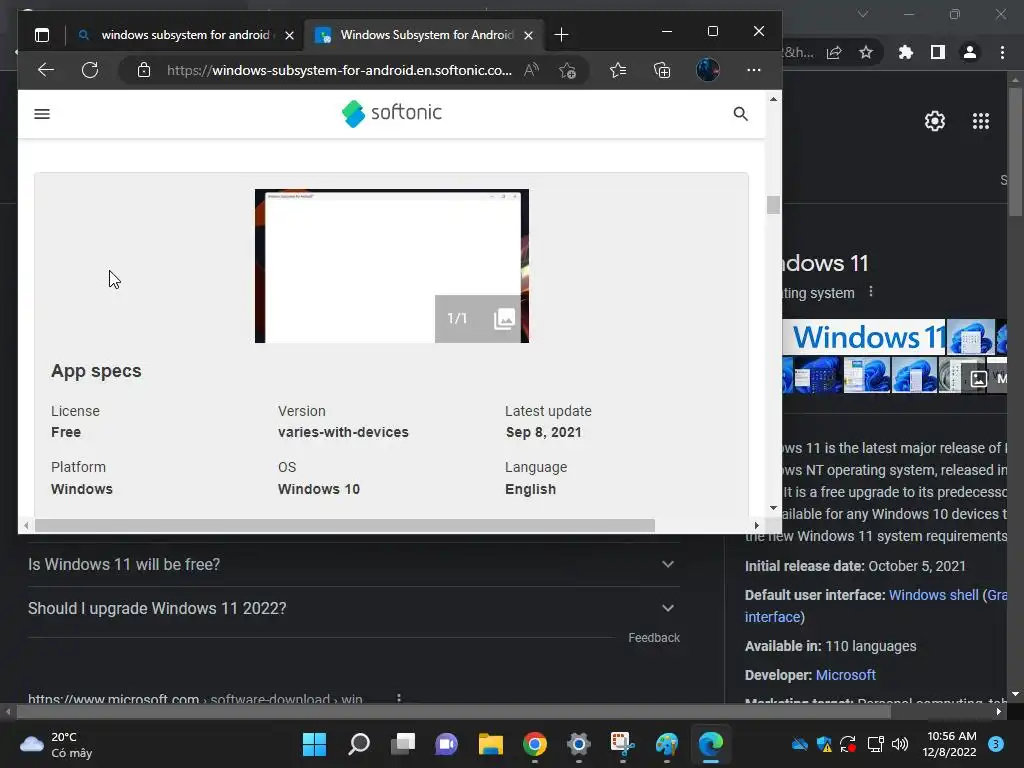Add this page to favorites star icon

point(567,70)
